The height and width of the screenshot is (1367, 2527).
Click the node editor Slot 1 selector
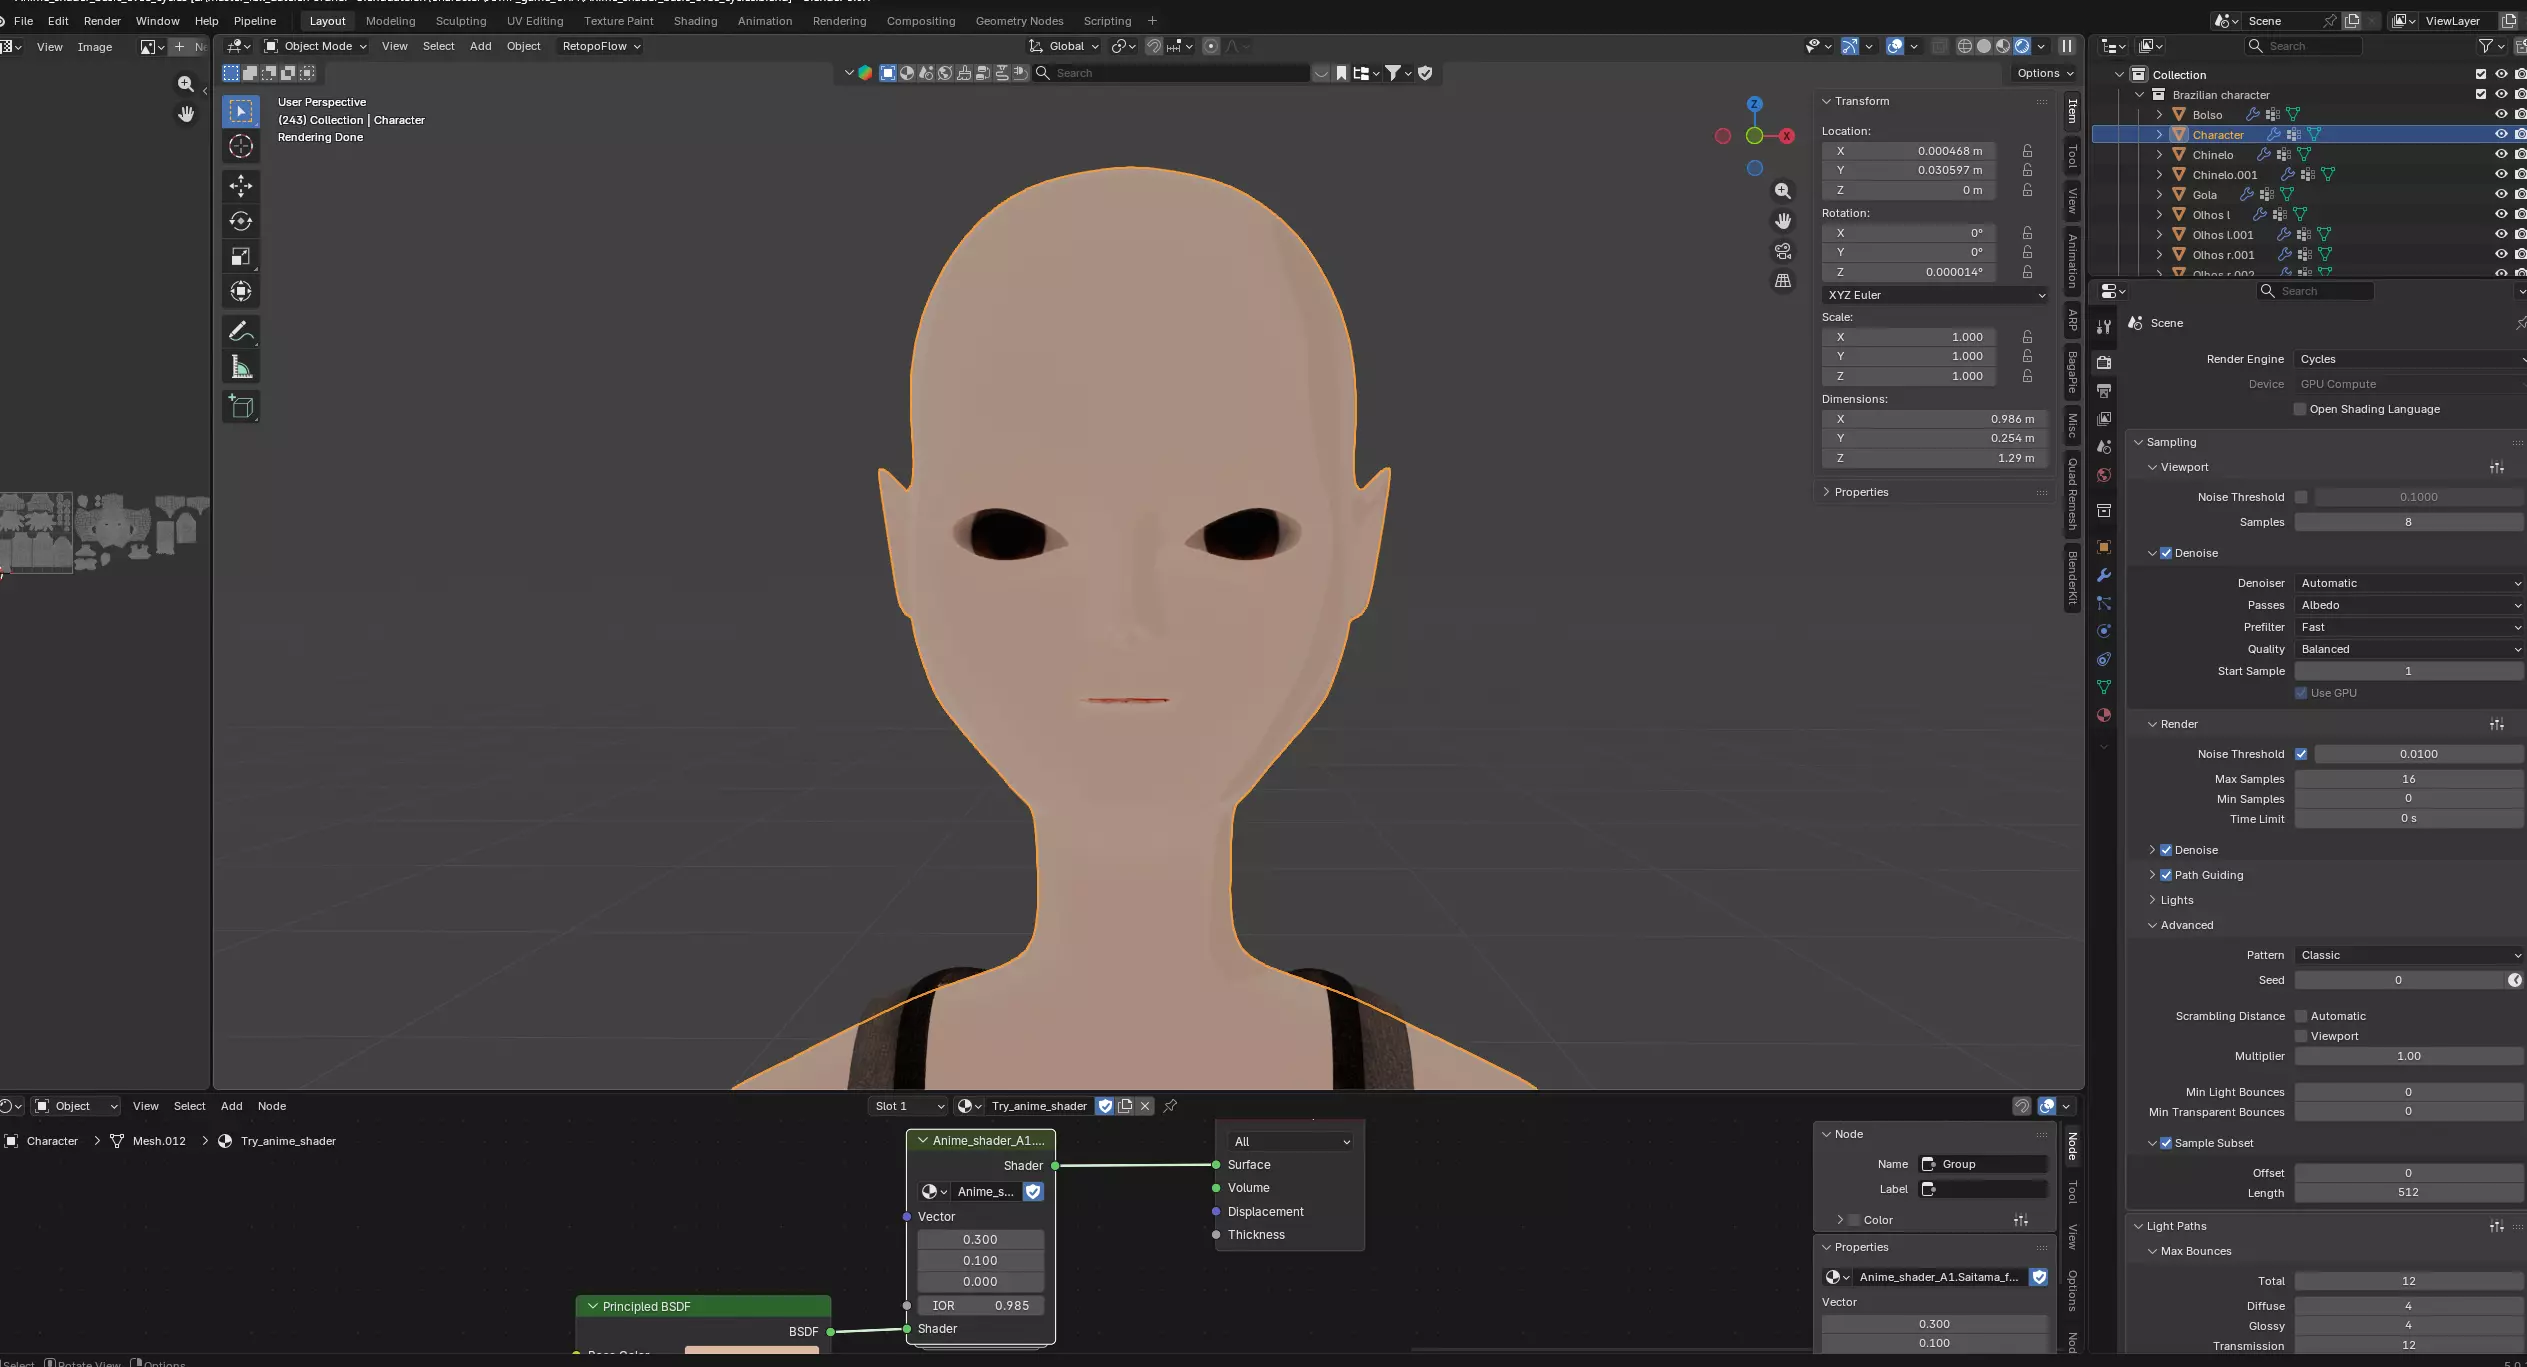click(908, 1106)
